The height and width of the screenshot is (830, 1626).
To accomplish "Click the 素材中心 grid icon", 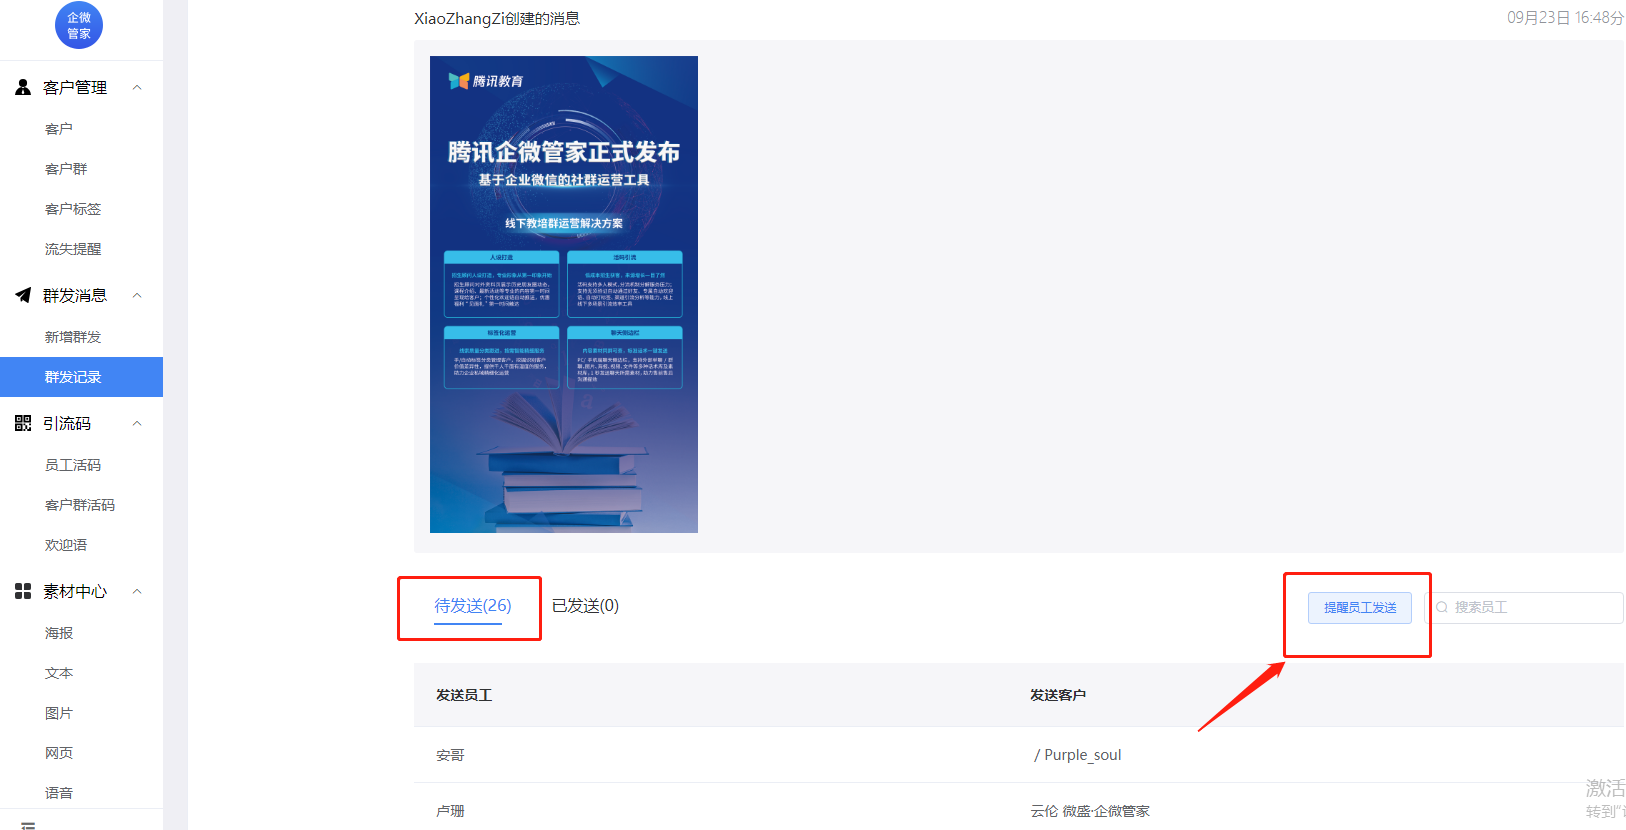I will tap(23, 591).
